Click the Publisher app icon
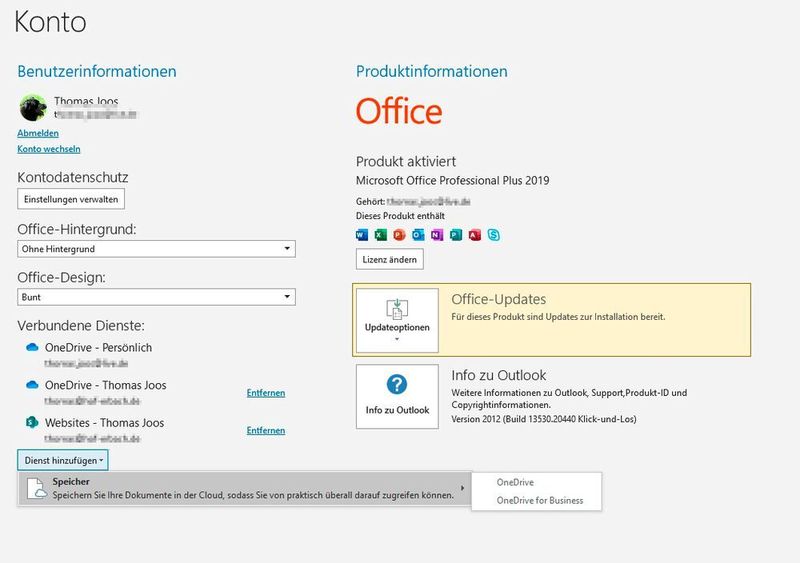 [x=456, y=235]
